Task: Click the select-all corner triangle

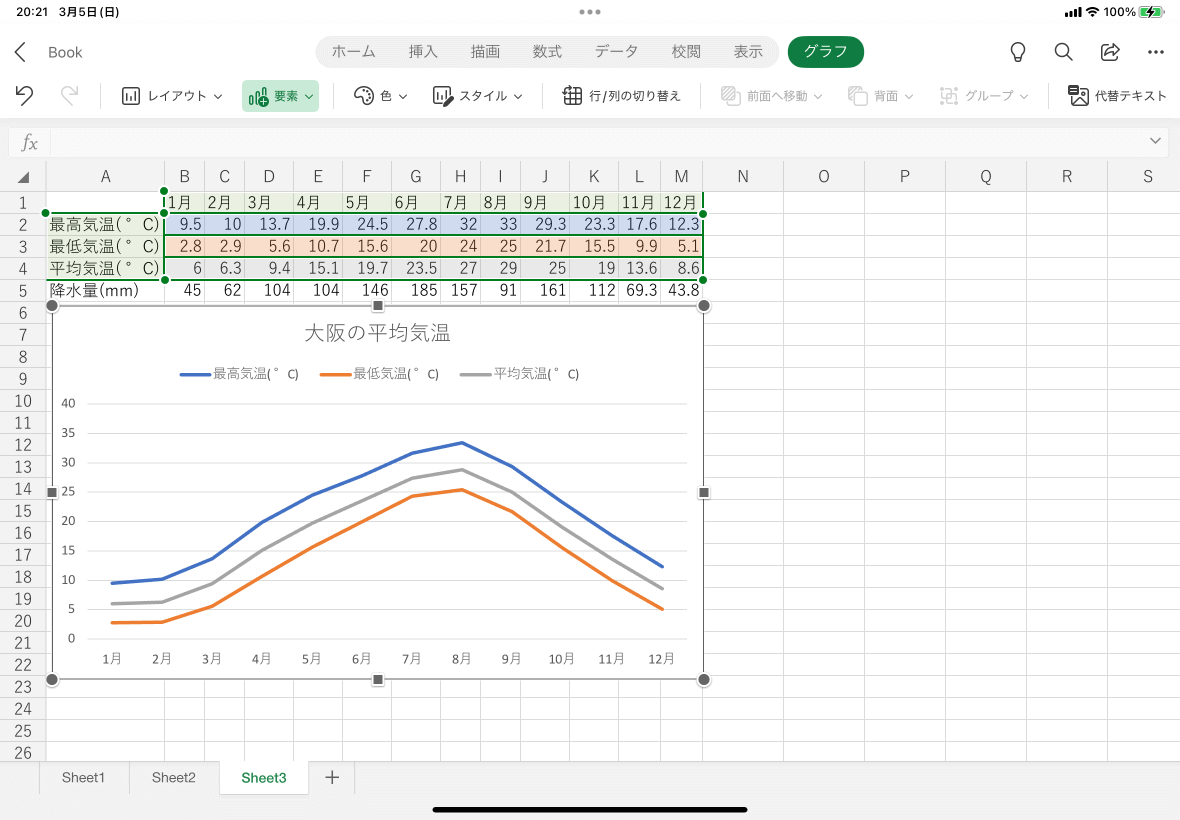Action: 24,178
